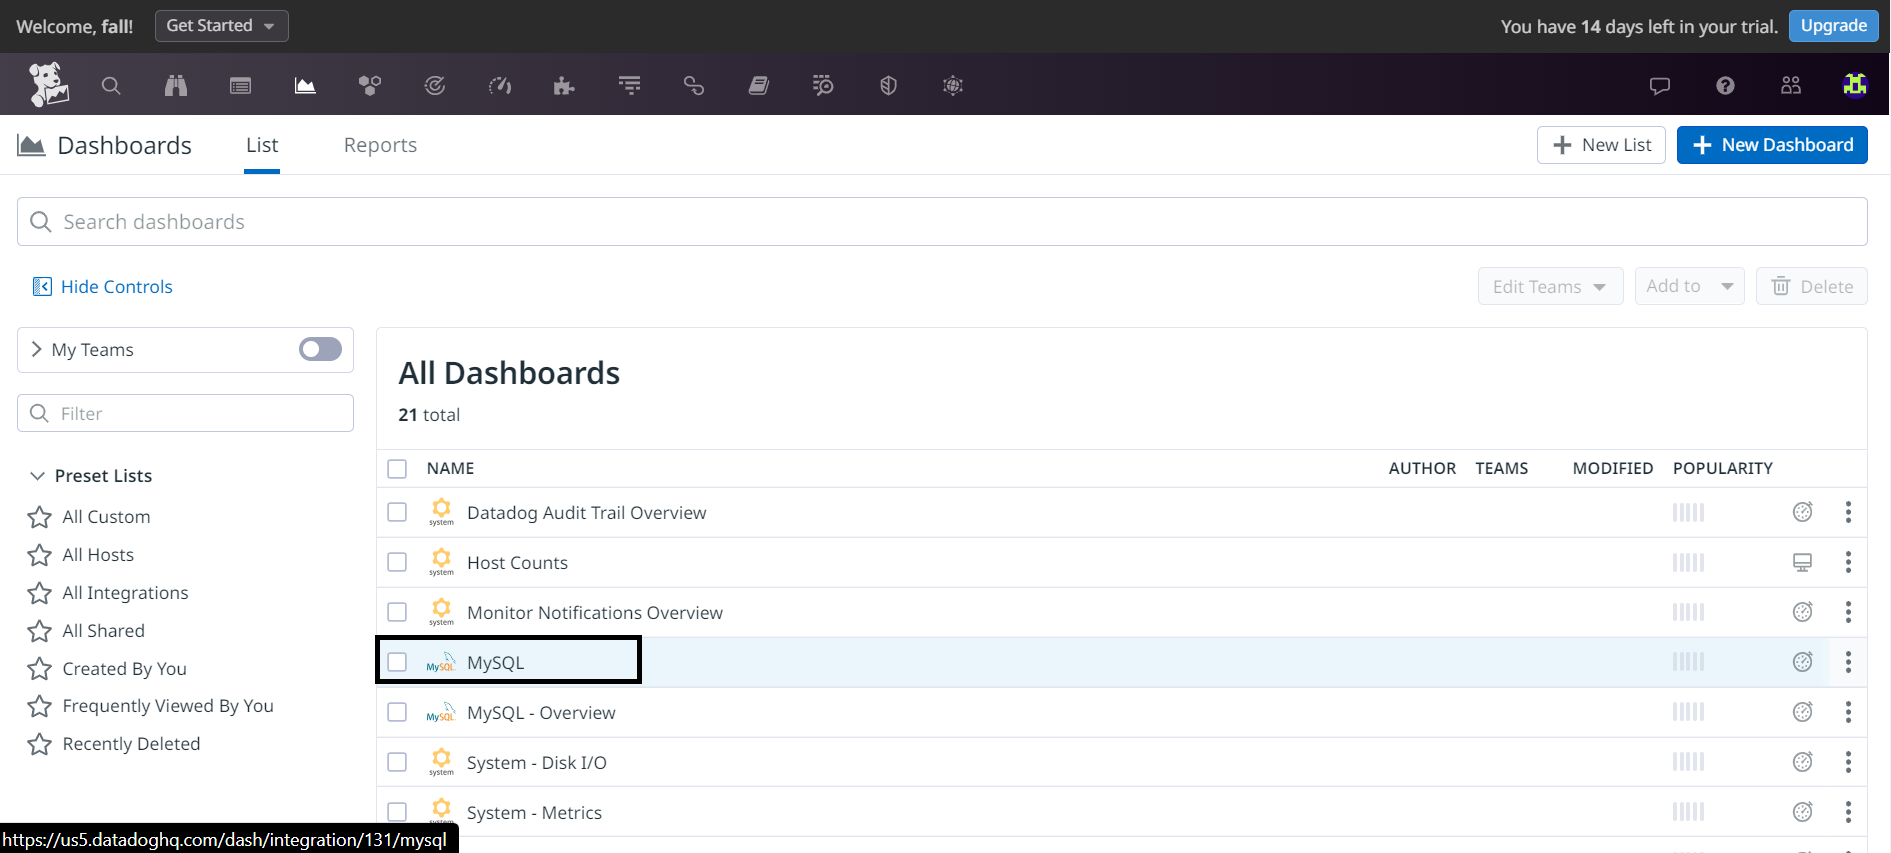This screenshot has height=853, width=1891.
Task: Open more options for MySQL row
Action: click(1848, 662)
